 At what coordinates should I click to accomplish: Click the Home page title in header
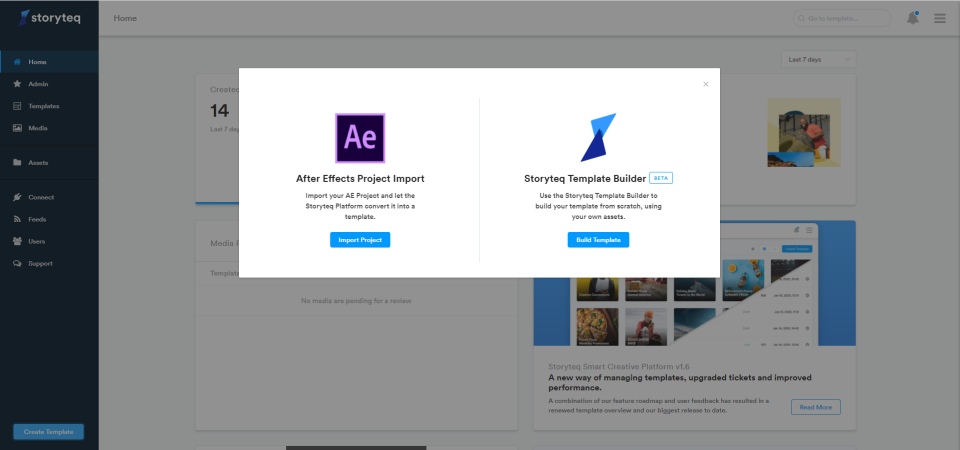[126, 18]
